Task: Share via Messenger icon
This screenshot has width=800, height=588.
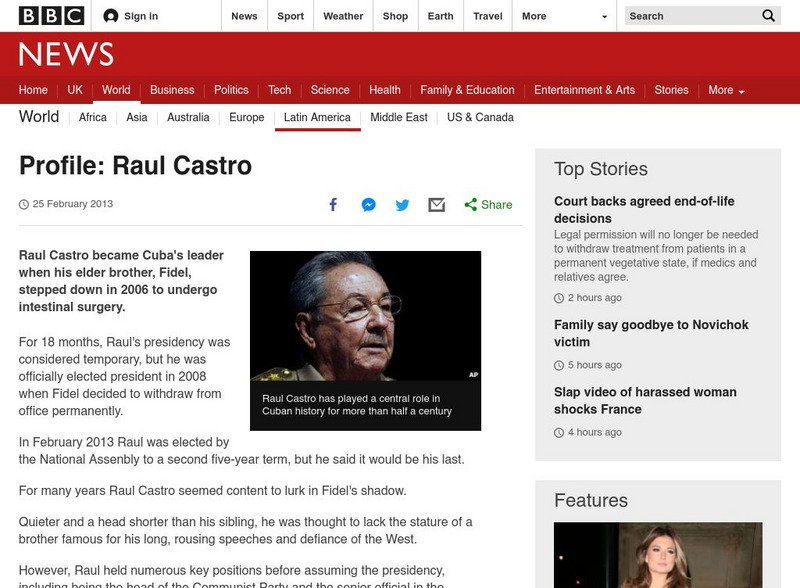Action: [x=367, y=204]
